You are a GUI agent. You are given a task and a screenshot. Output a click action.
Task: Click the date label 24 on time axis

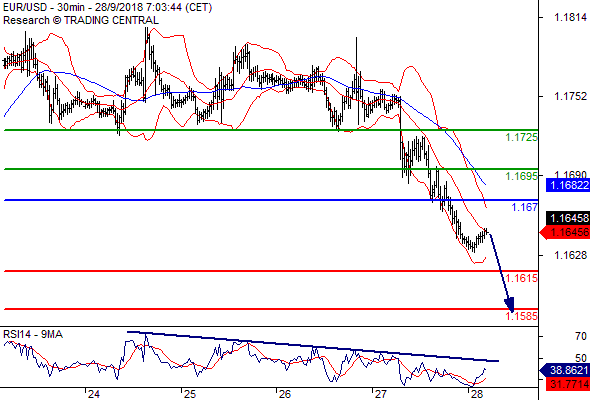(x=94, y=394)
